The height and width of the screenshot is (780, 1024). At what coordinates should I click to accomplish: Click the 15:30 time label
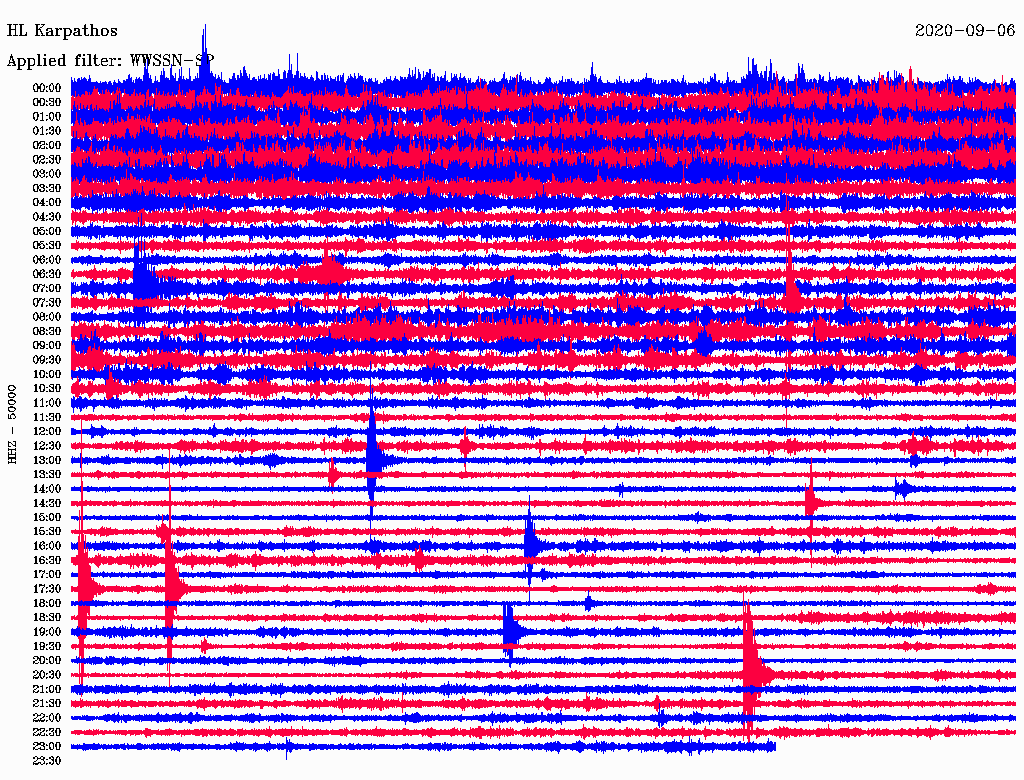tap(47, 532)
